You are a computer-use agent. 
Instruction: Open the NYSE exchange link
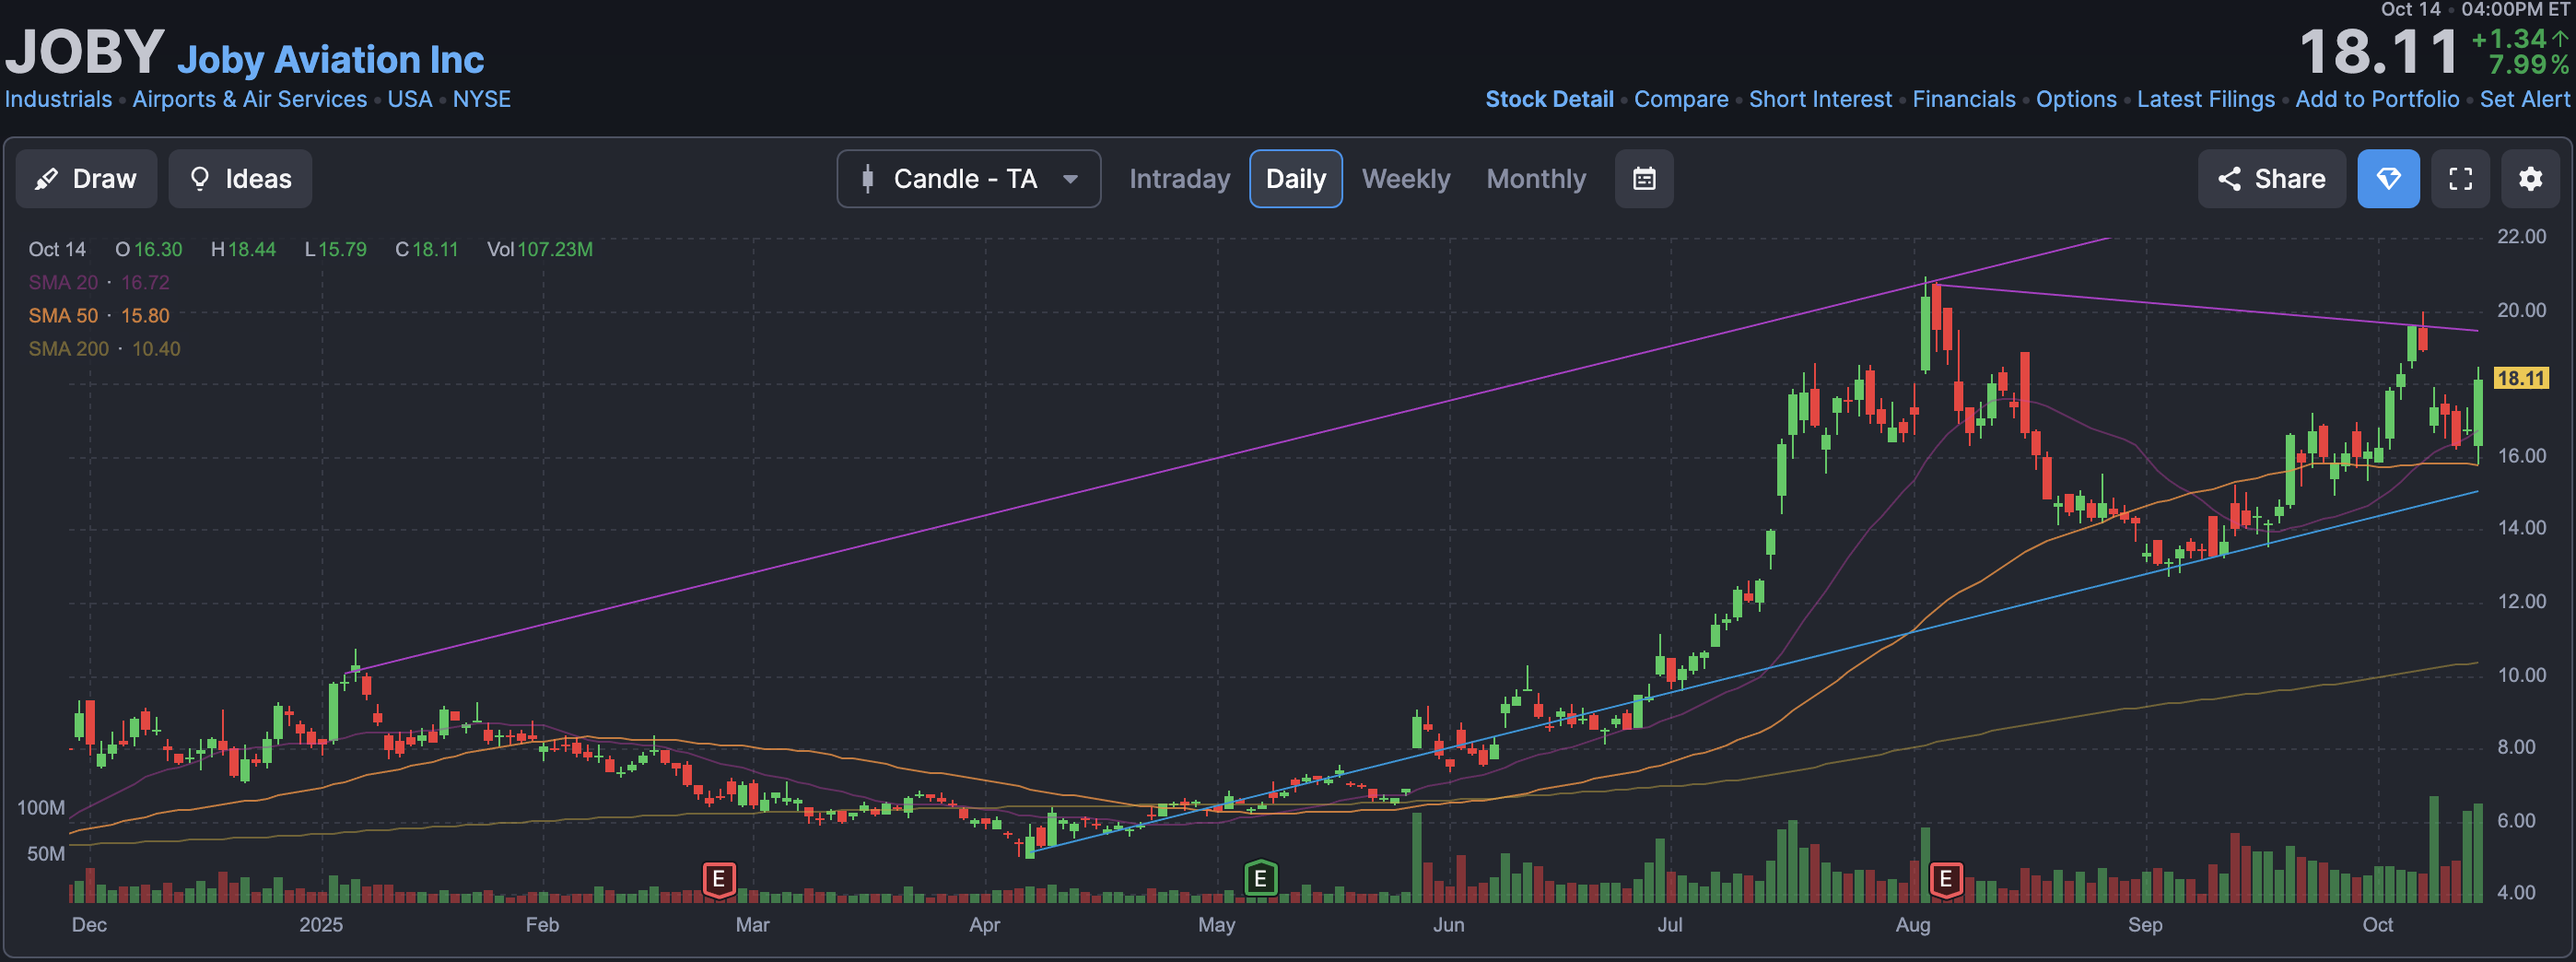[x=481, y=99]
